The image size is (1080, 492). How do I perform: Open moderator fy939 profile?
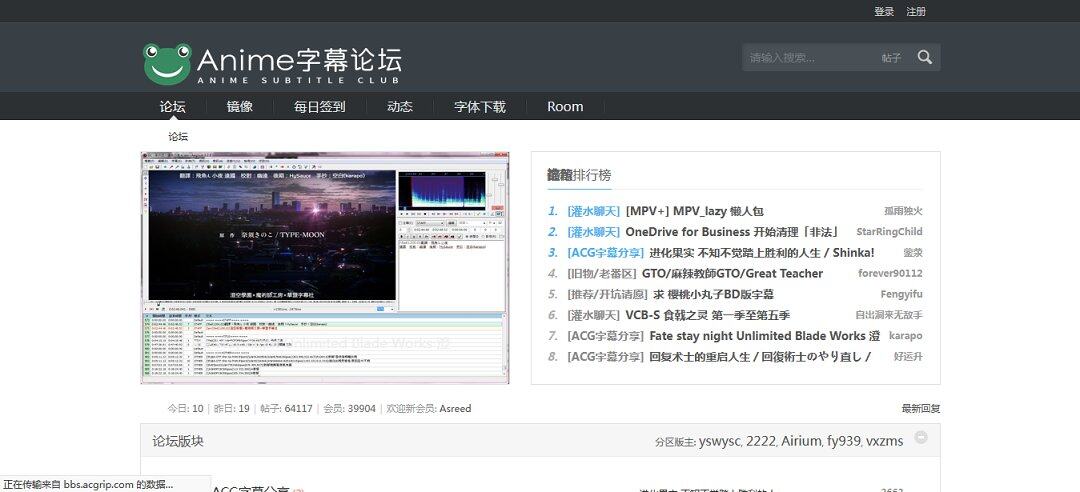[x=844, y=442]
